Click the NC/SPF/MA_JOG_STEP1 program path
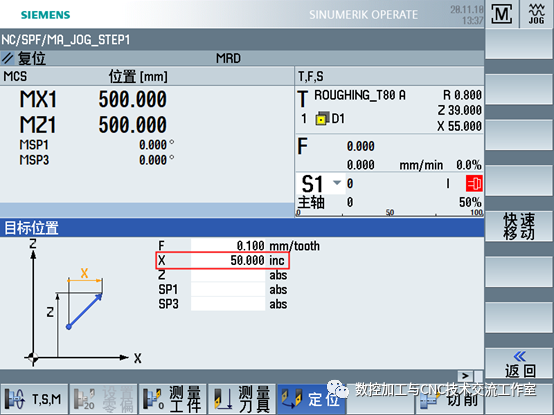Image resolution: width=554 pixels, height=415 pixels. point(66,40)
